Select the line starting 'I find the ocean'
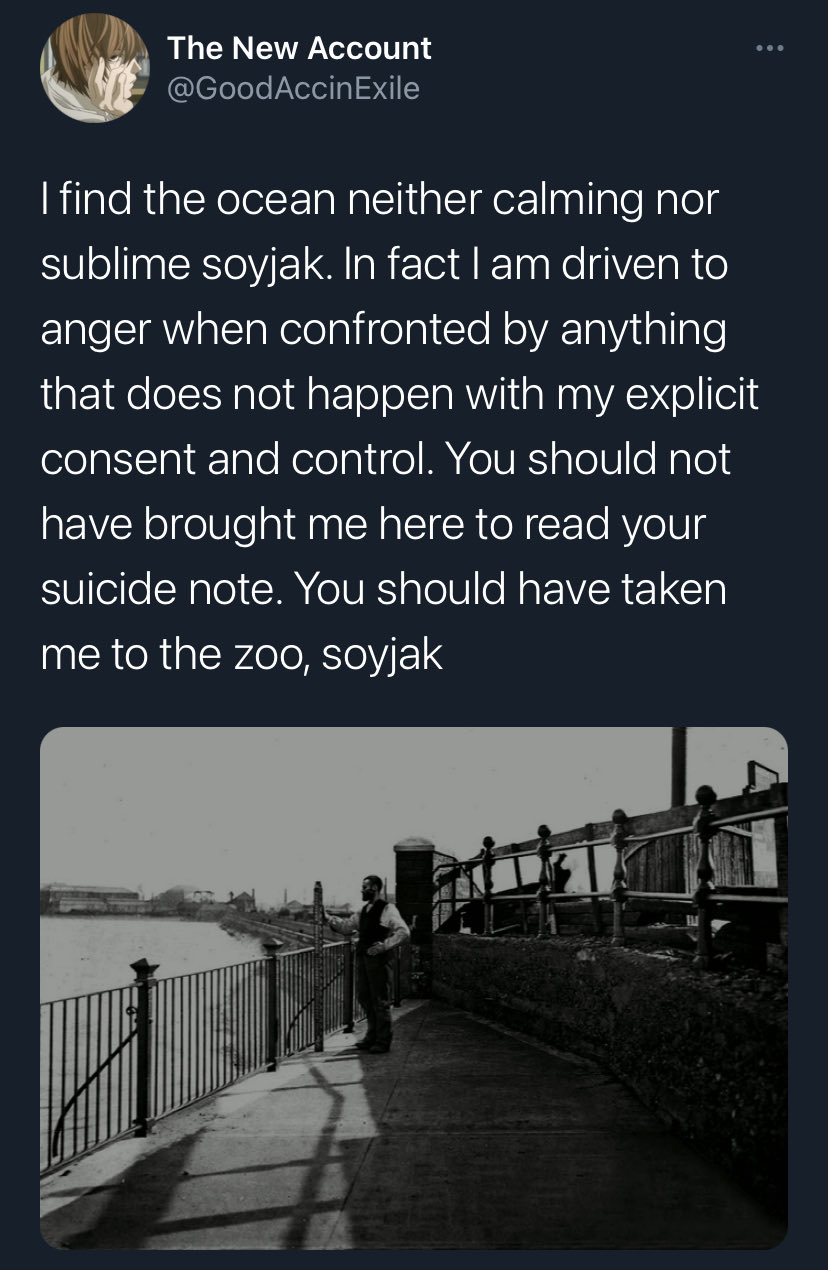The width and height of the screenshot is (828, 1270). tap(380, 200)
